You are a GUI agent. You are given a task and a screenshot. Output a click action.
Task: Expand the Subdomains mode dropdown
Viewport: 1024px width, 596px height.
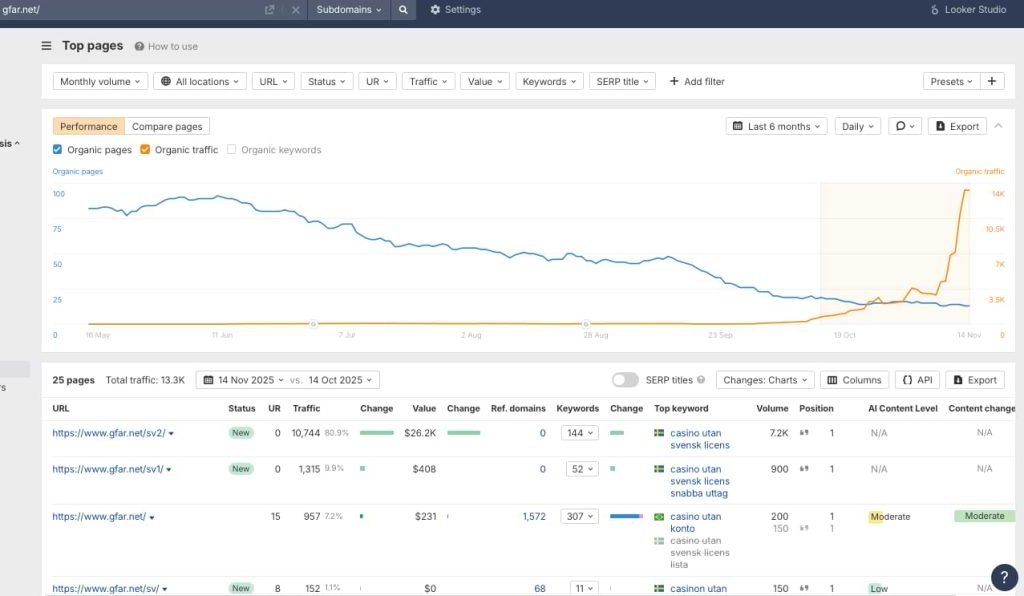click(x=349, y=10)
